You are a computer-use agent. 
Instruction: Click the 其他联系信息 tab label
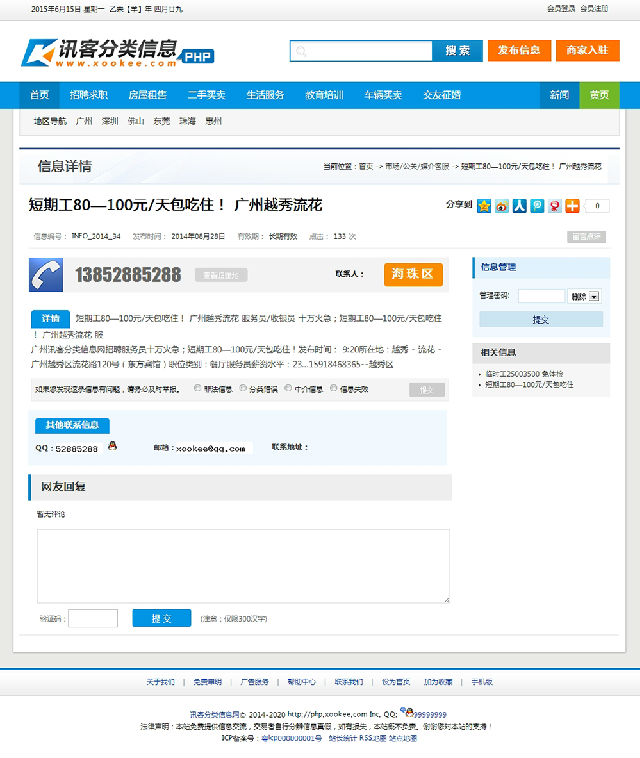click(x=72, y=425)
